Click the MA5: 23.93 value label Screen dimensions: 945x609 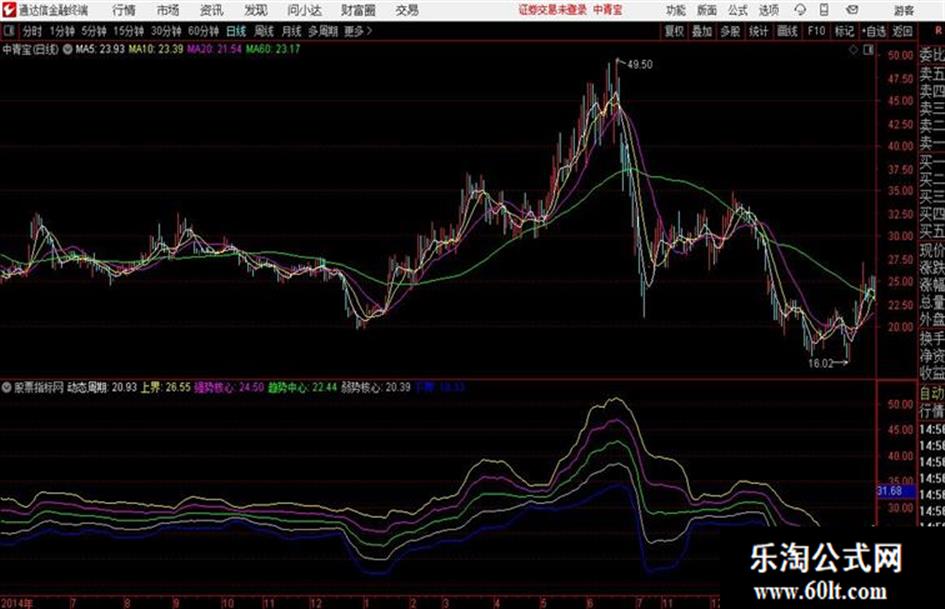pyautogui.click(x=100, y=49)
